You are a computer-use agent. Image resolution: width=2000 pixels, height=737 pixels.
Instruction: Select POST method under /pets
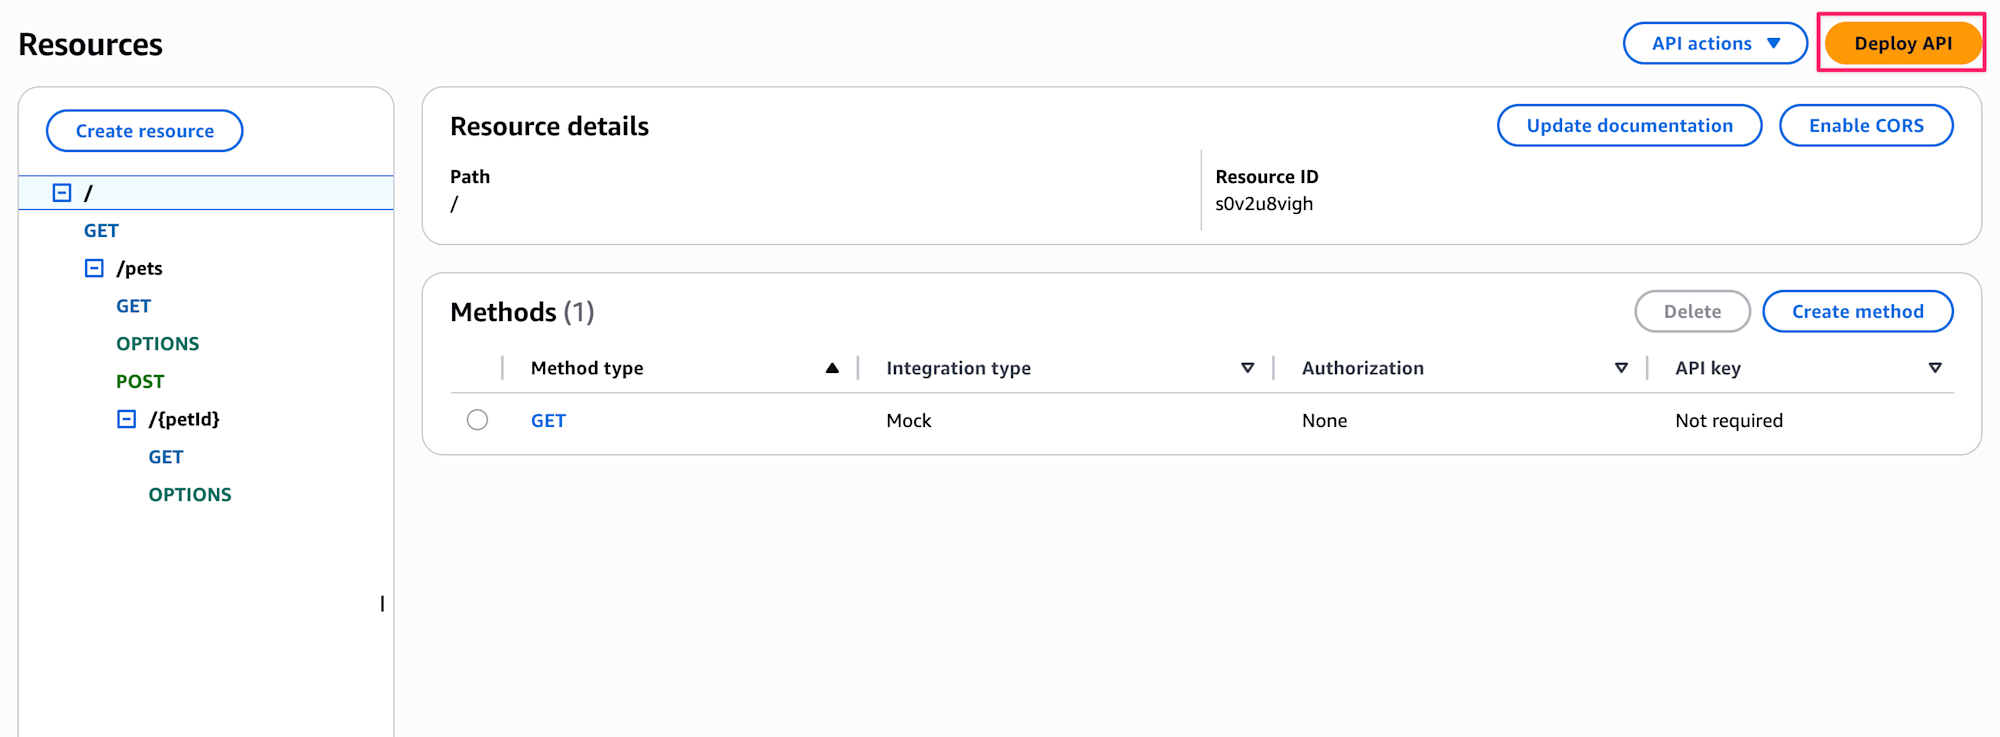click(x=140, y=382)
